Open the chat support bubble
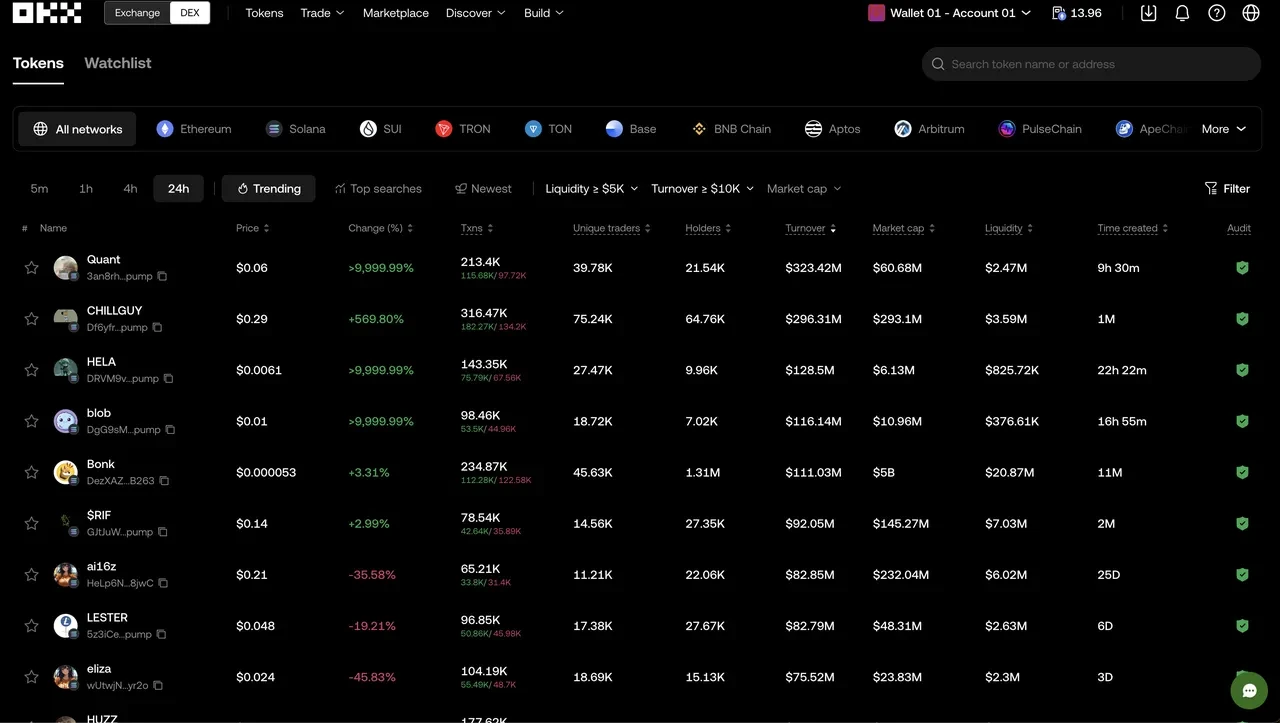The height and width of the screenshot is (723, 1280). point(1249,690)
